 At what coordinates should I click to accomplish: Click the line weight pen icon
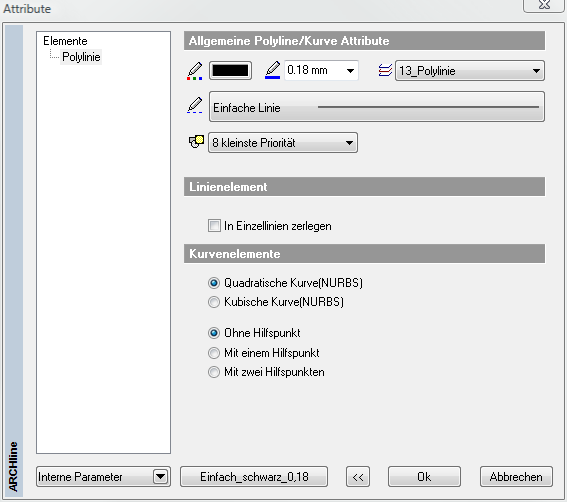click(x=273, y=70)
